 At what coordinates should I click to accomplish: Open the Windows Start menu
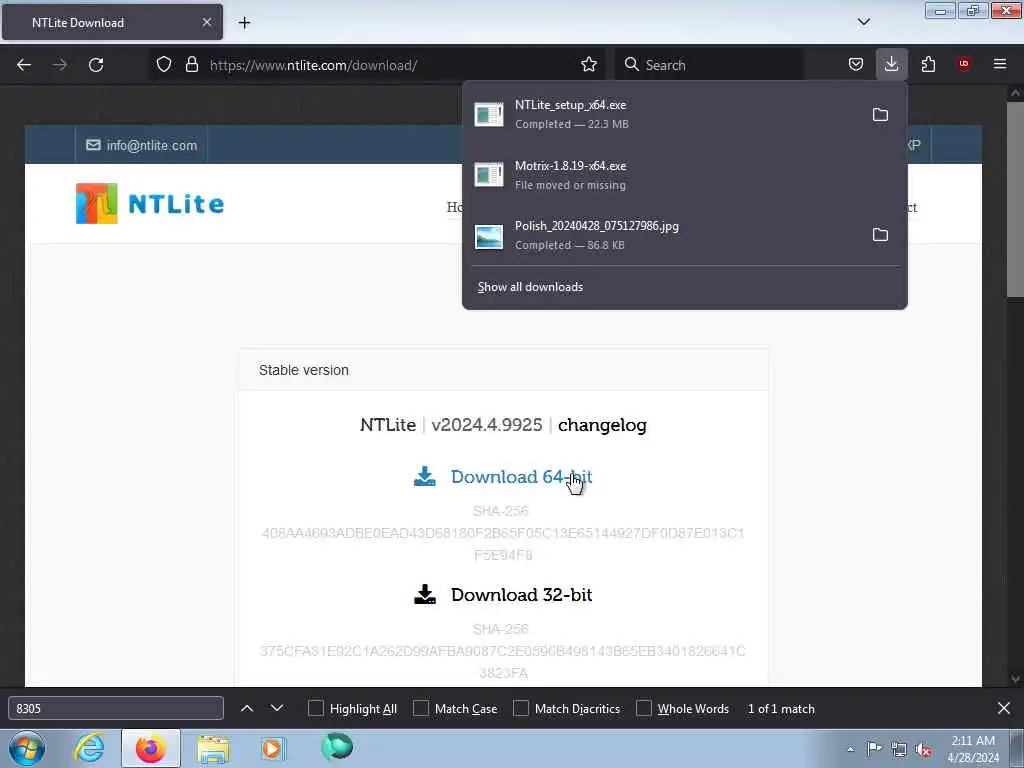(x=27, y=748)
